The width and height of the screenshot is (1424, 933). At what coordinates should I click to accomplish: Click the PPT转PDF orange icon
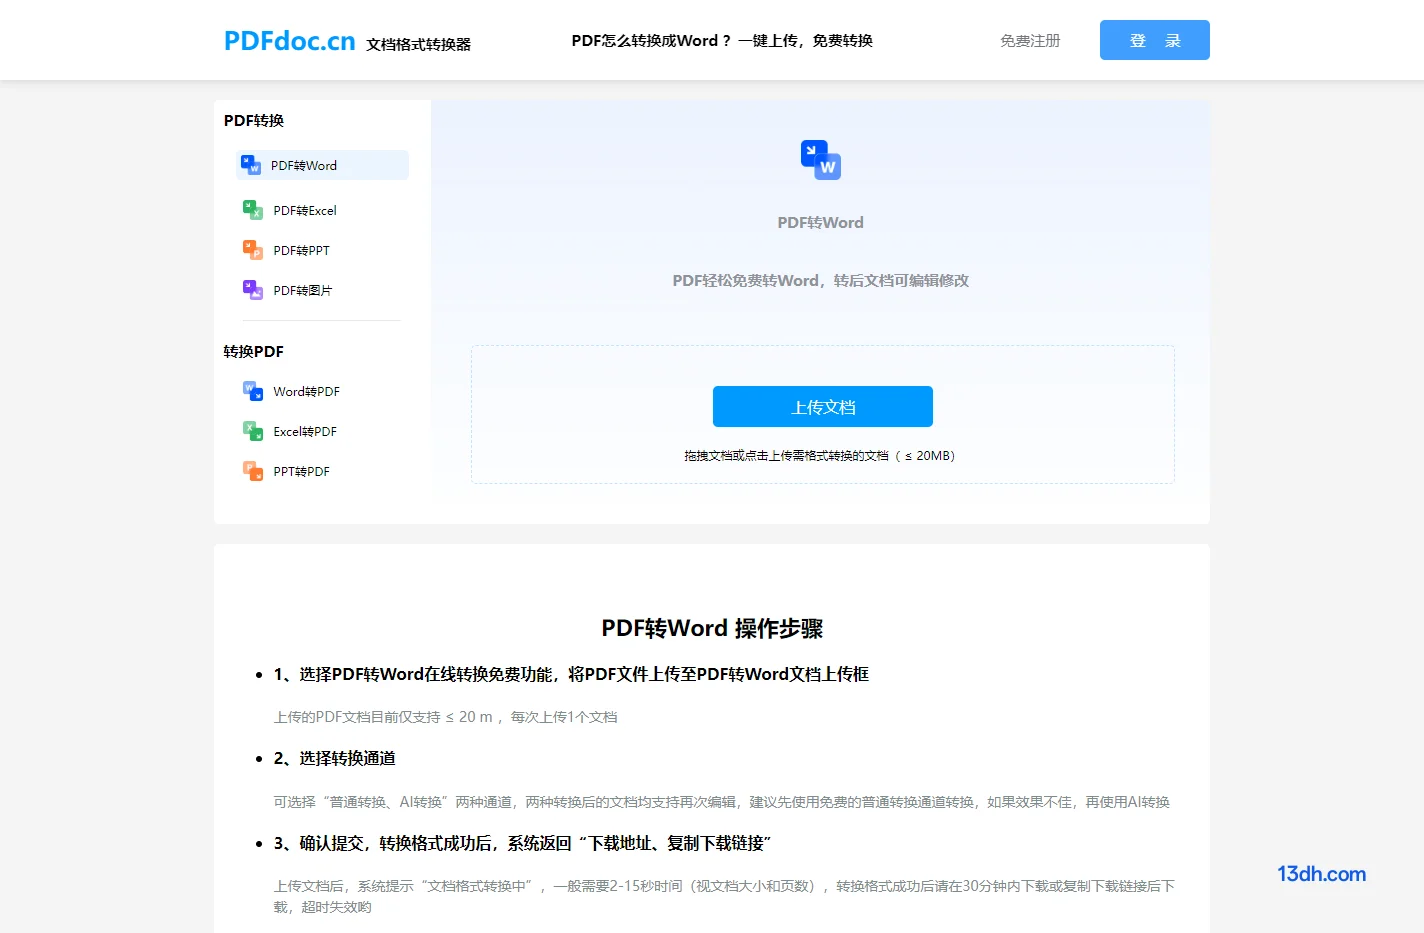click(253, 471)
